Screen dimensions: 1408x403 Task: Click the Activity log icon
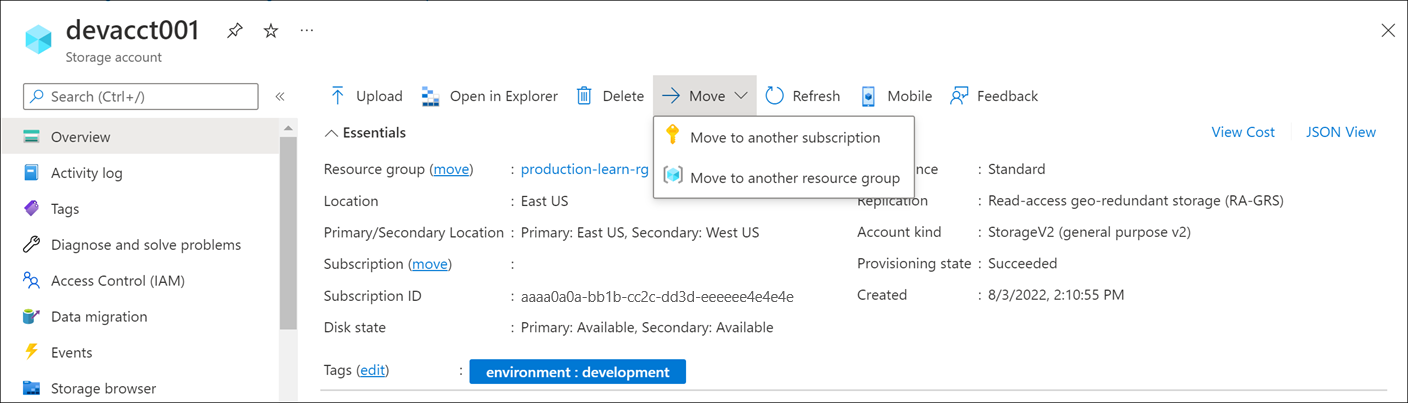click(31, 173)
